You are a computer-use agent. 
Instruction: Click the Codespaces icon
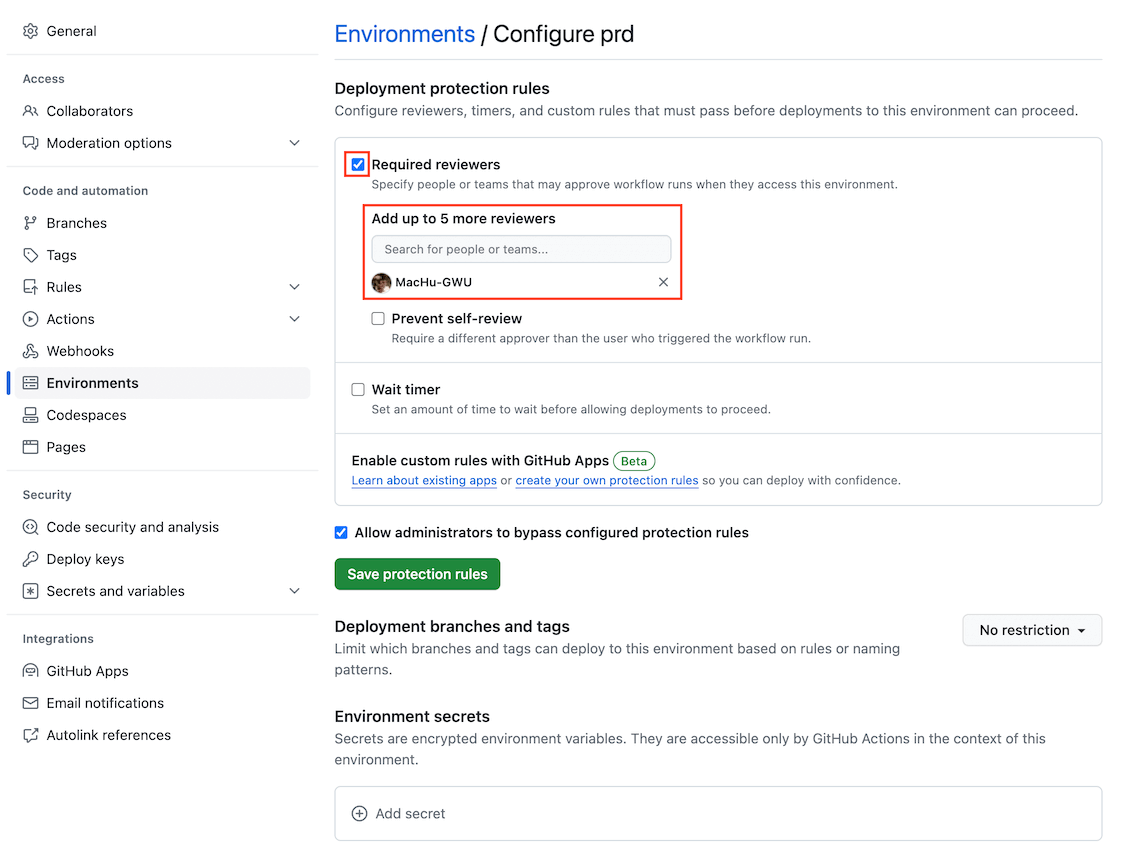pyautogui.click(x=30, y=415)
